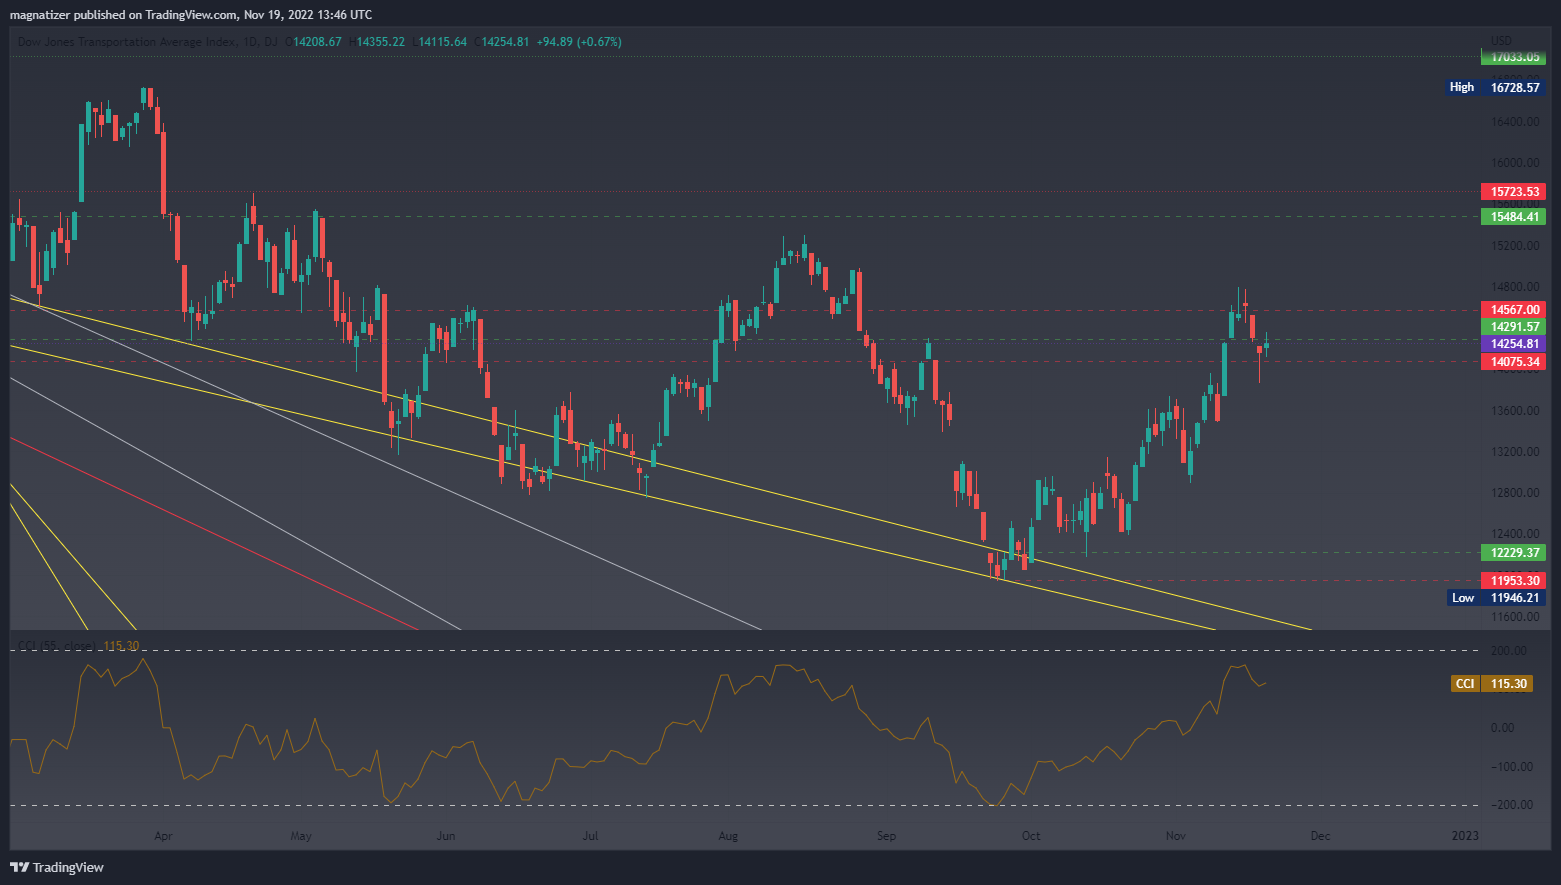
Task: Click the red 14567.00 price level label
Action: (1513, 310)
